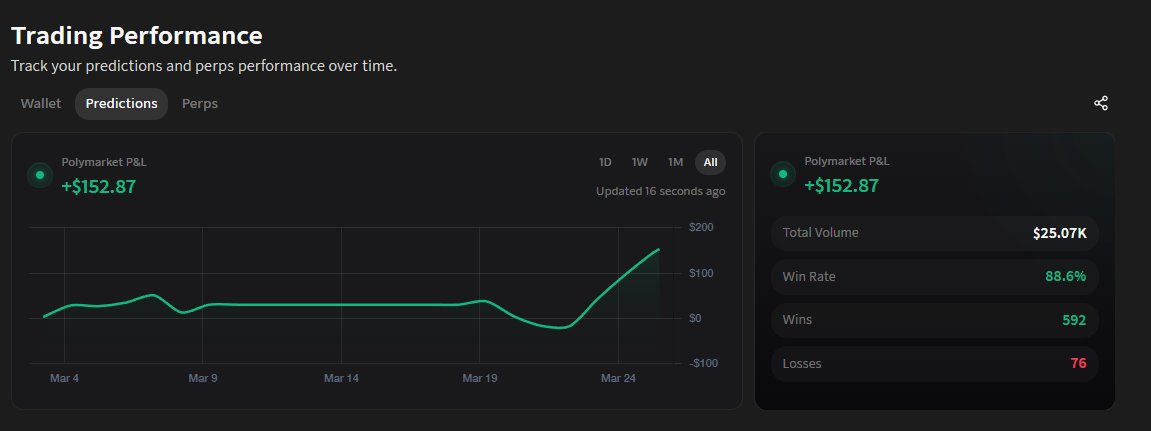
Task: Click the $200 y-axis label
Action: tap(701, 228)
